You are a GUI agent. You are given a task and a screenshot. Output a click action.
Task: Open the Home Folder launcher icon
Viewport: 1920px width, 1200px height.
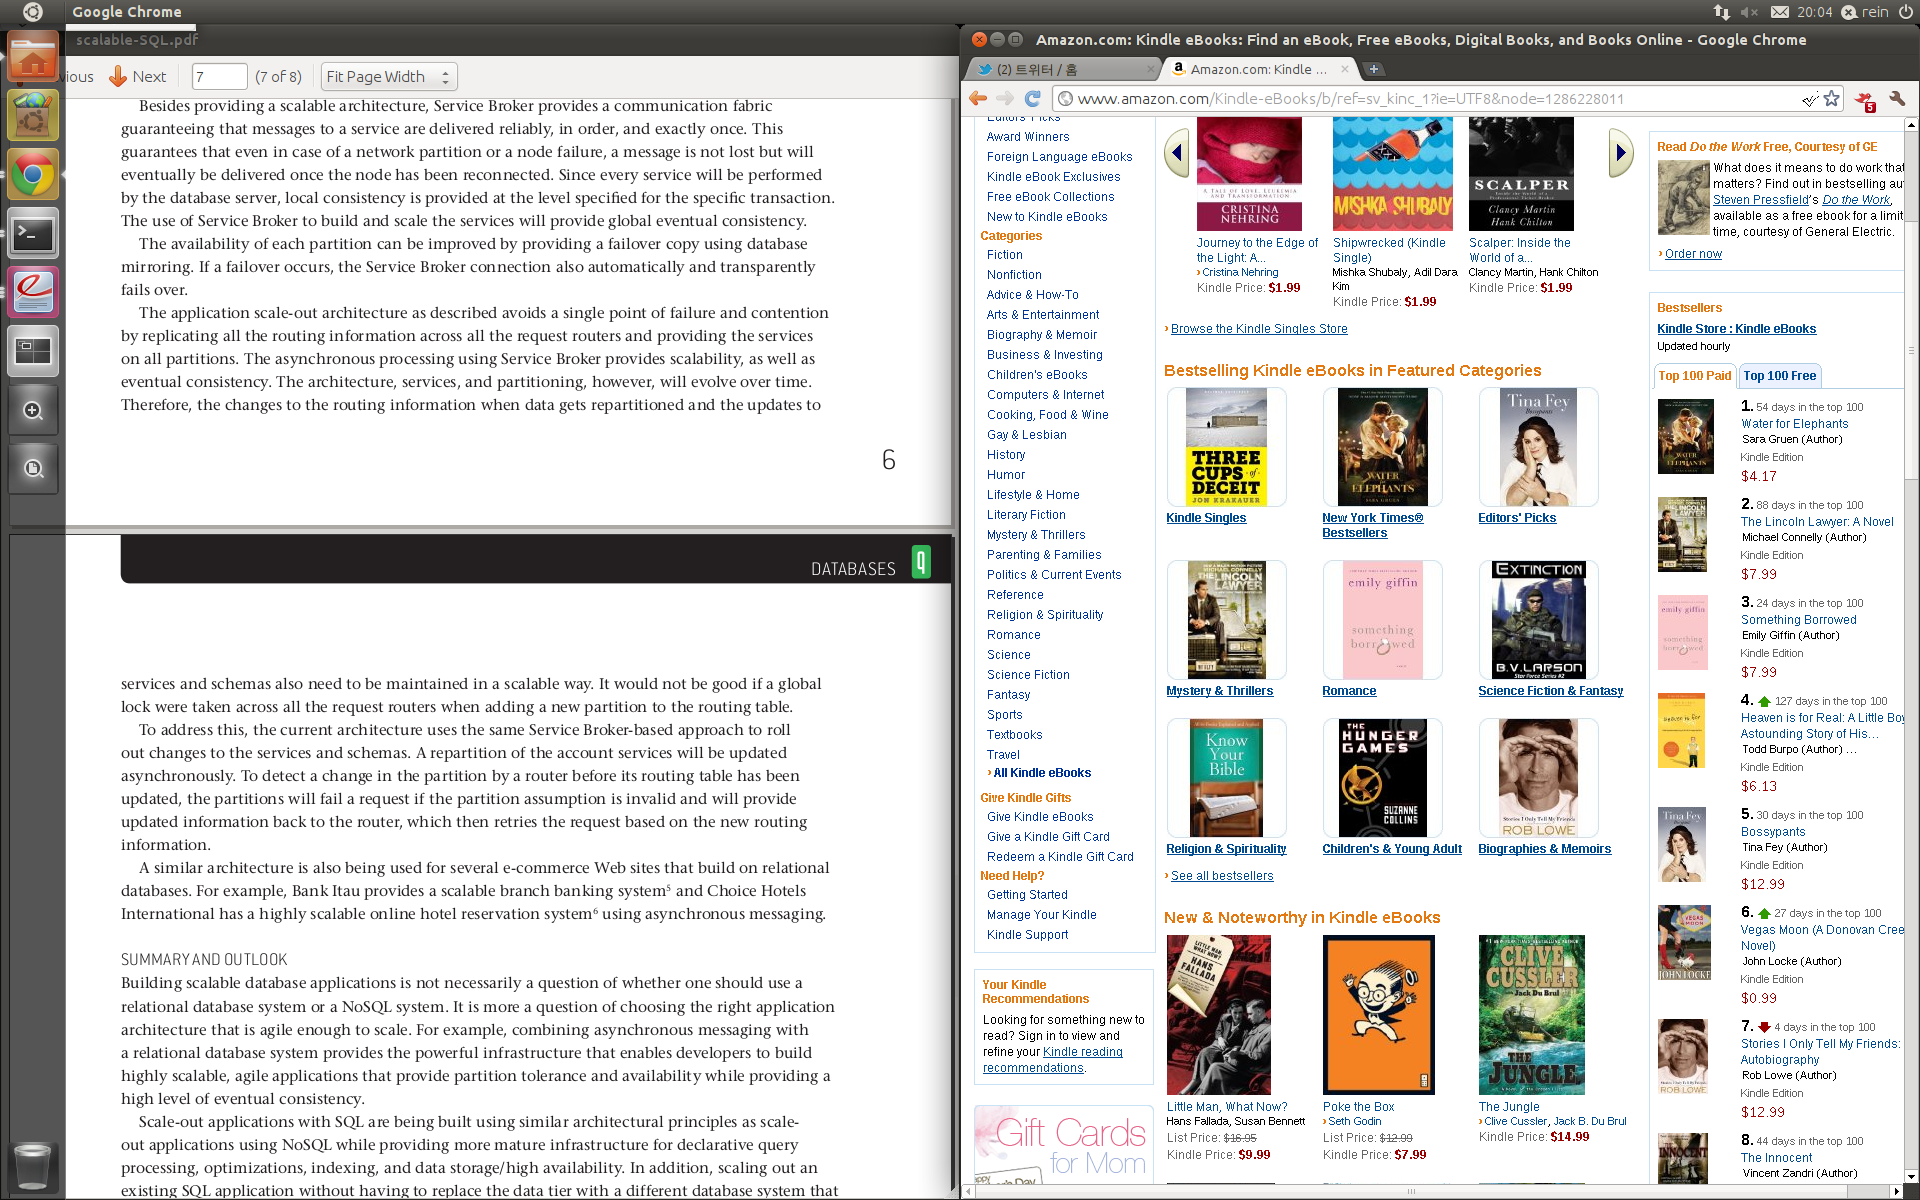(x=33, y=56)
